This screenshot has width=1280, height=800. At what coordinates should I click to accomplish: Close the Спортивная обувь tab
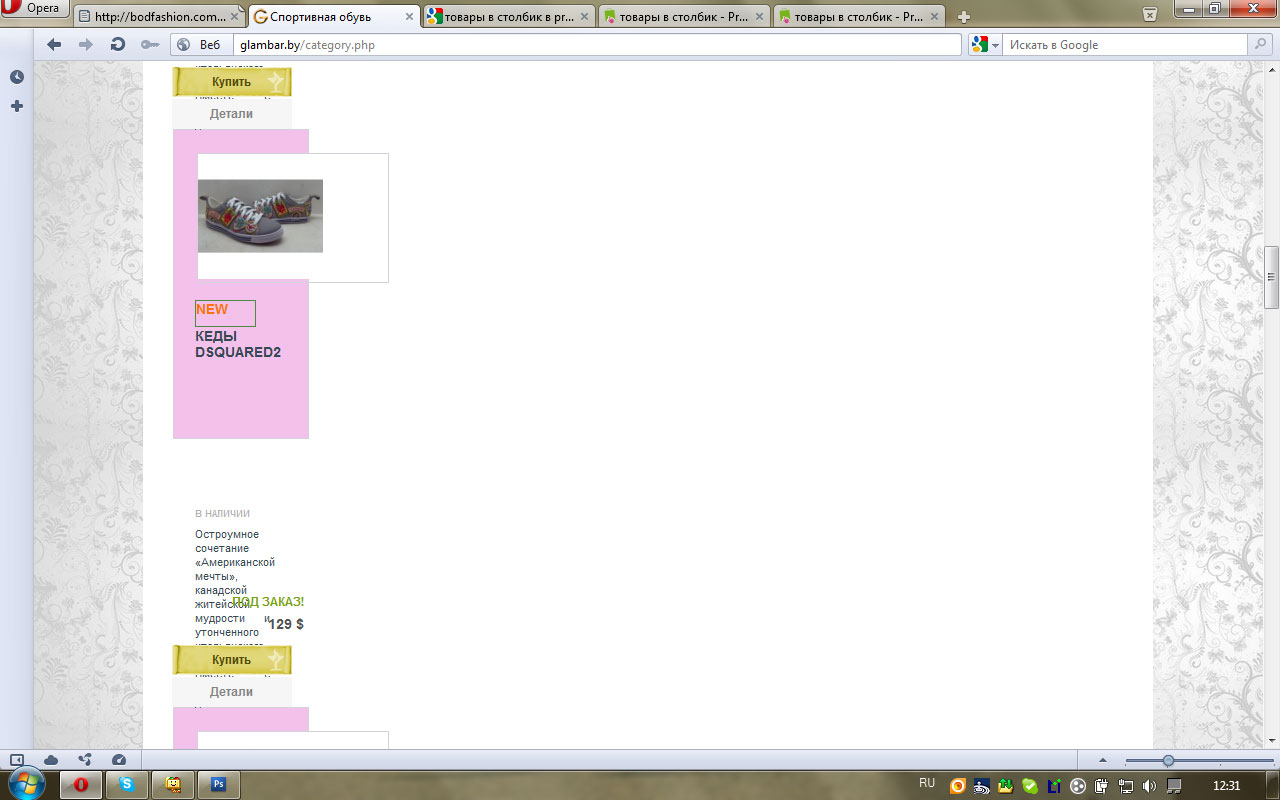[409, 17]
